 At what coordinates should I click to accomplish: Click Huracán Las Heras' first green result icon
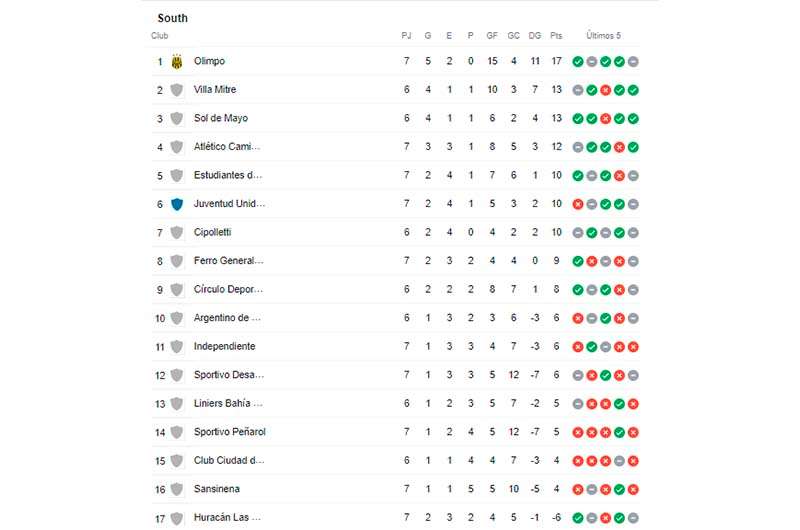(x=578, y=518)
